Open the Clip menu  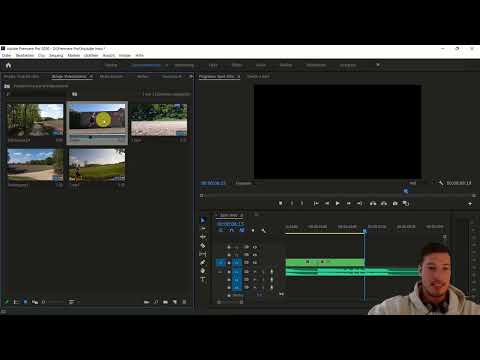(x=42, y=55)
